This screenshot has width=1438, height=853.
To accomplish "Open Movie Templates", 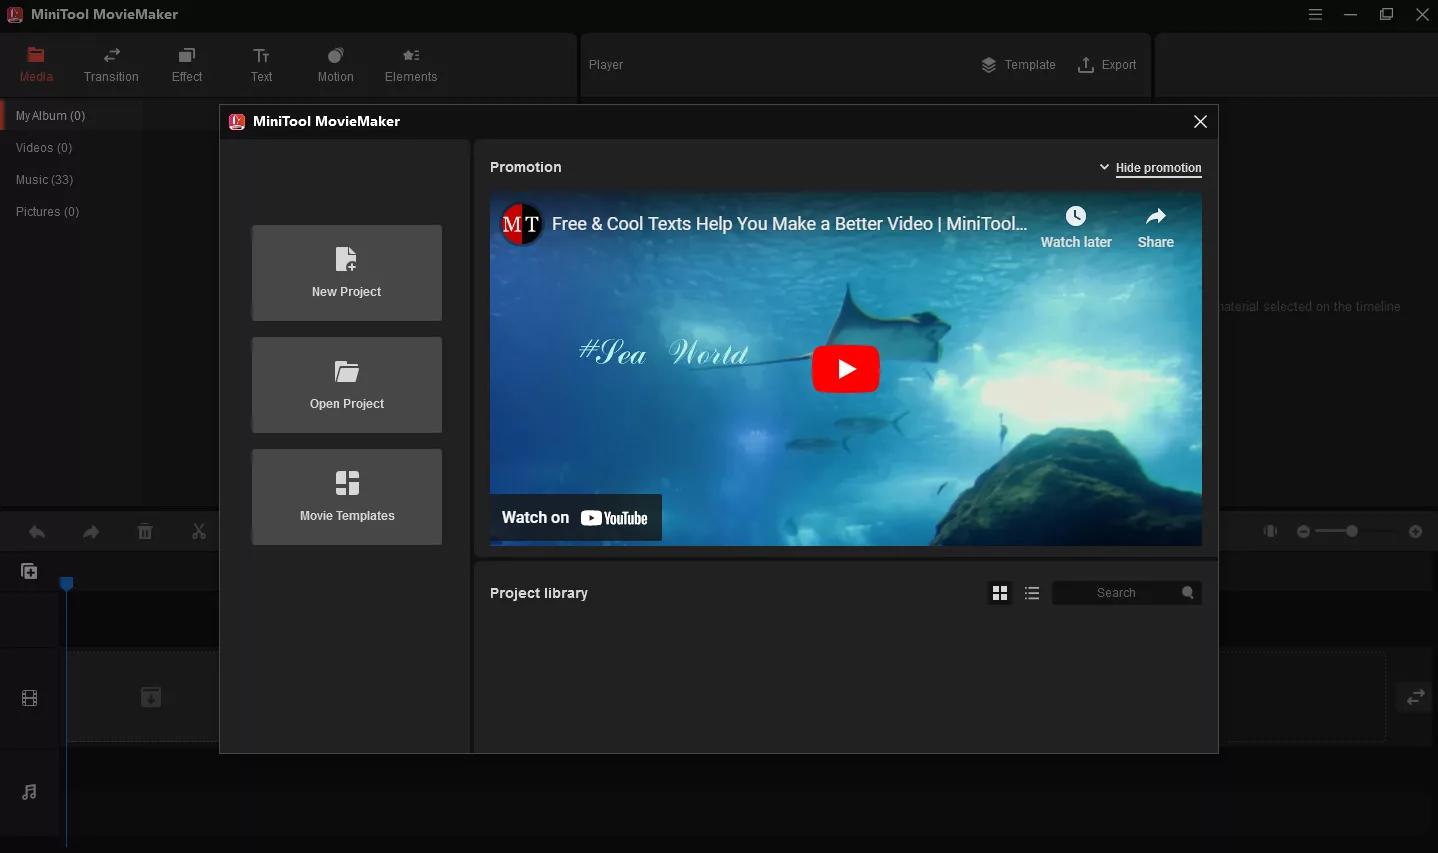I will (x=346, y=497).
